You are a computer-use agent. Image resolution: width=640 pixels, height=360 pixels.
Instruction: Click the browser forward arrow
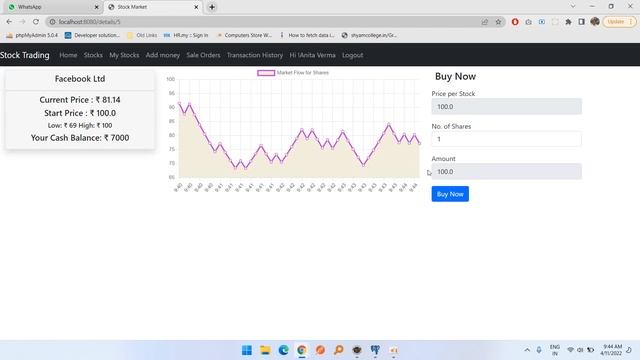point(22,22)
